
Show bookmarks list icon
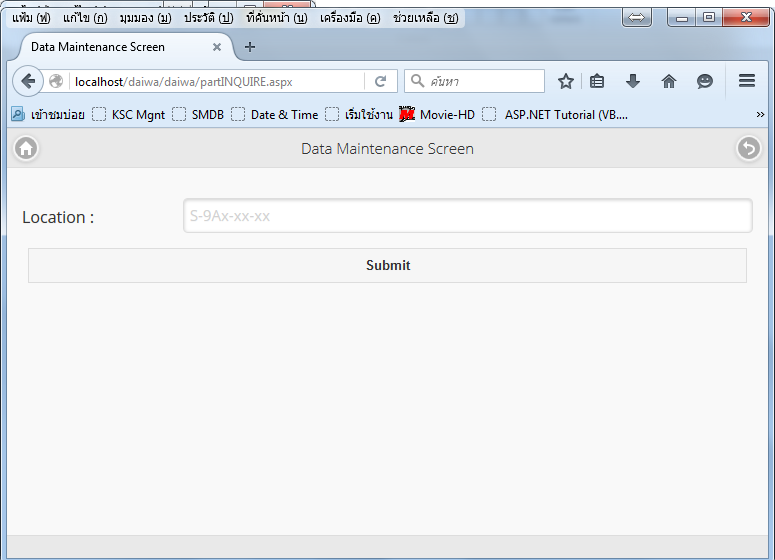point(597,81)
